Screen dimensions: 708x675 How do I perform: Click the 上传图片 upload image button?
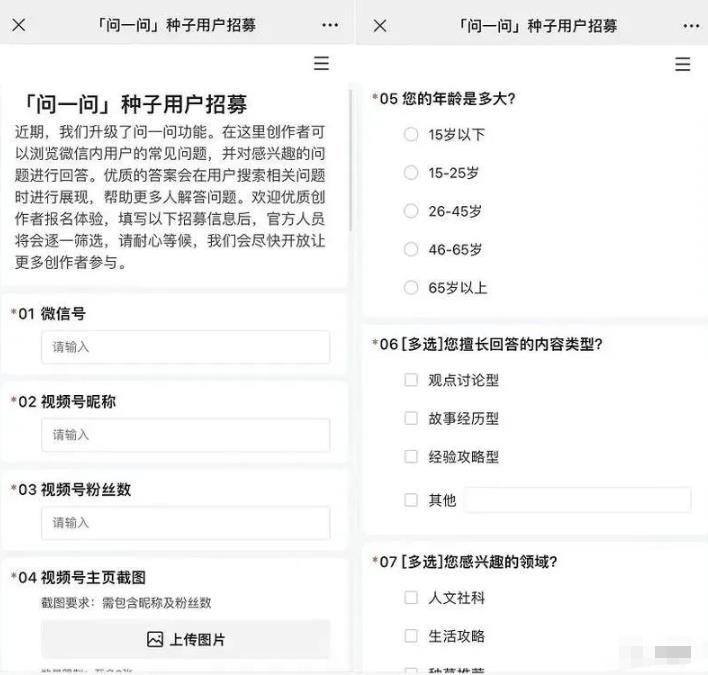[186, 639]
